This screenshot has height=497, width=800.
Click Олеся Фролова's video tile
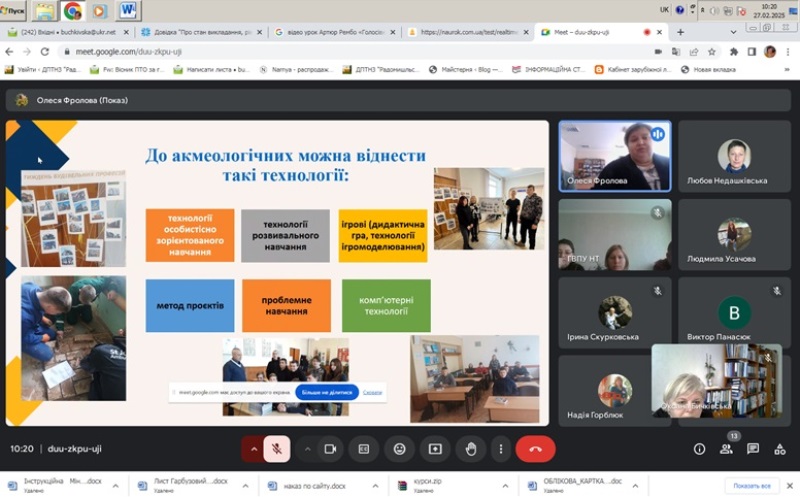[613, 155]
